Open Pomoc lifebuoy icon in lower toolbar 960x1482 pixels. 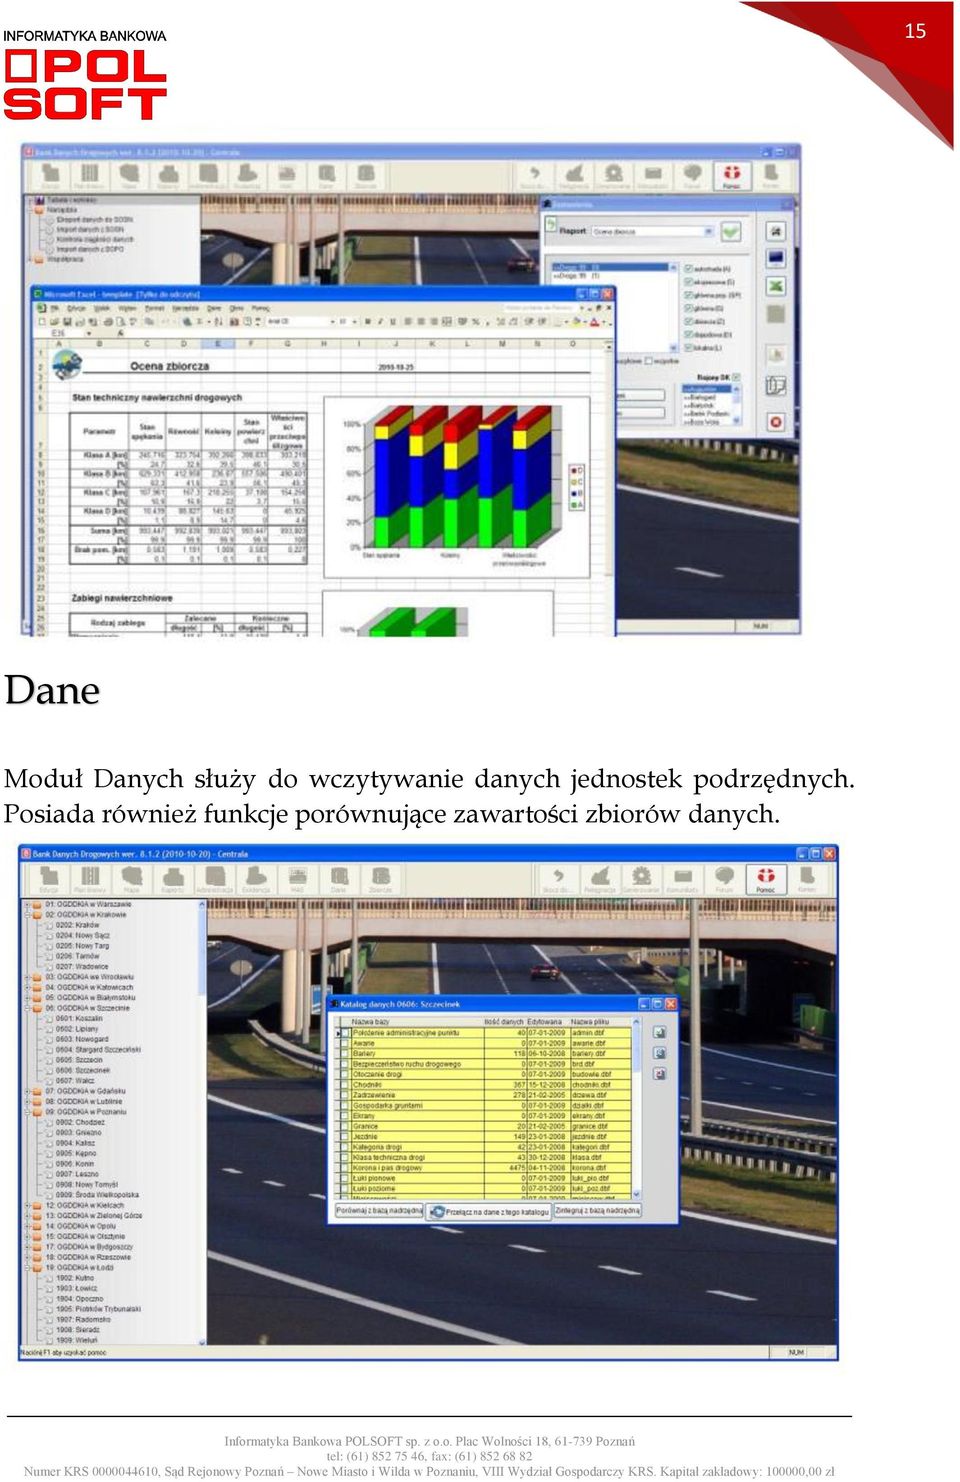765,880
